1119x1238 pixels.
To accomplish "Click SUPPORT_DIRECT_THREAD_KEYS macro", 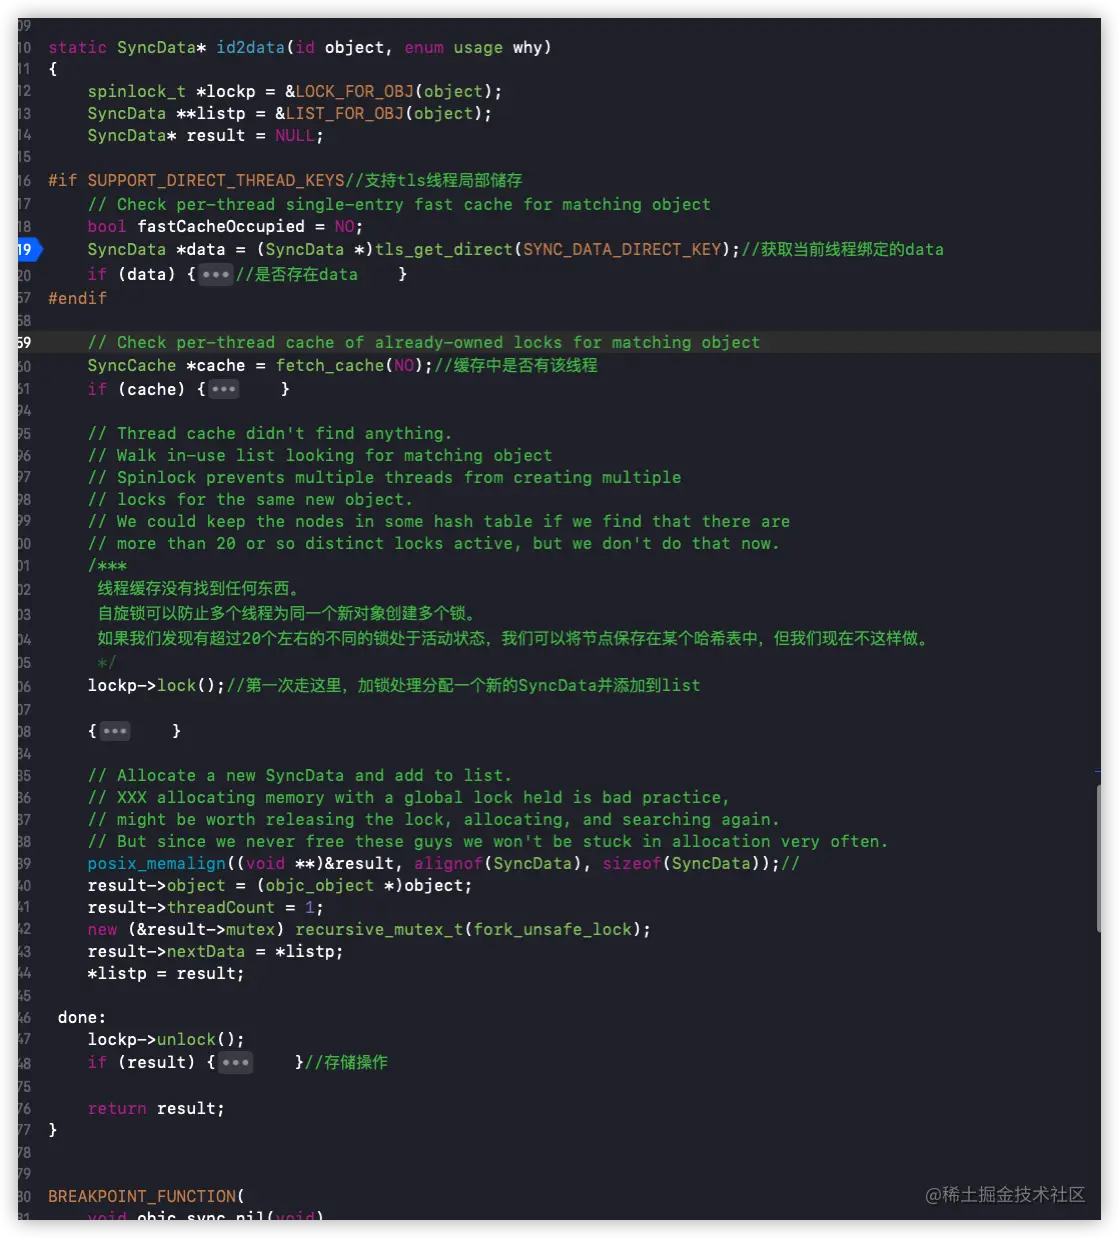I will click(216, 180).
